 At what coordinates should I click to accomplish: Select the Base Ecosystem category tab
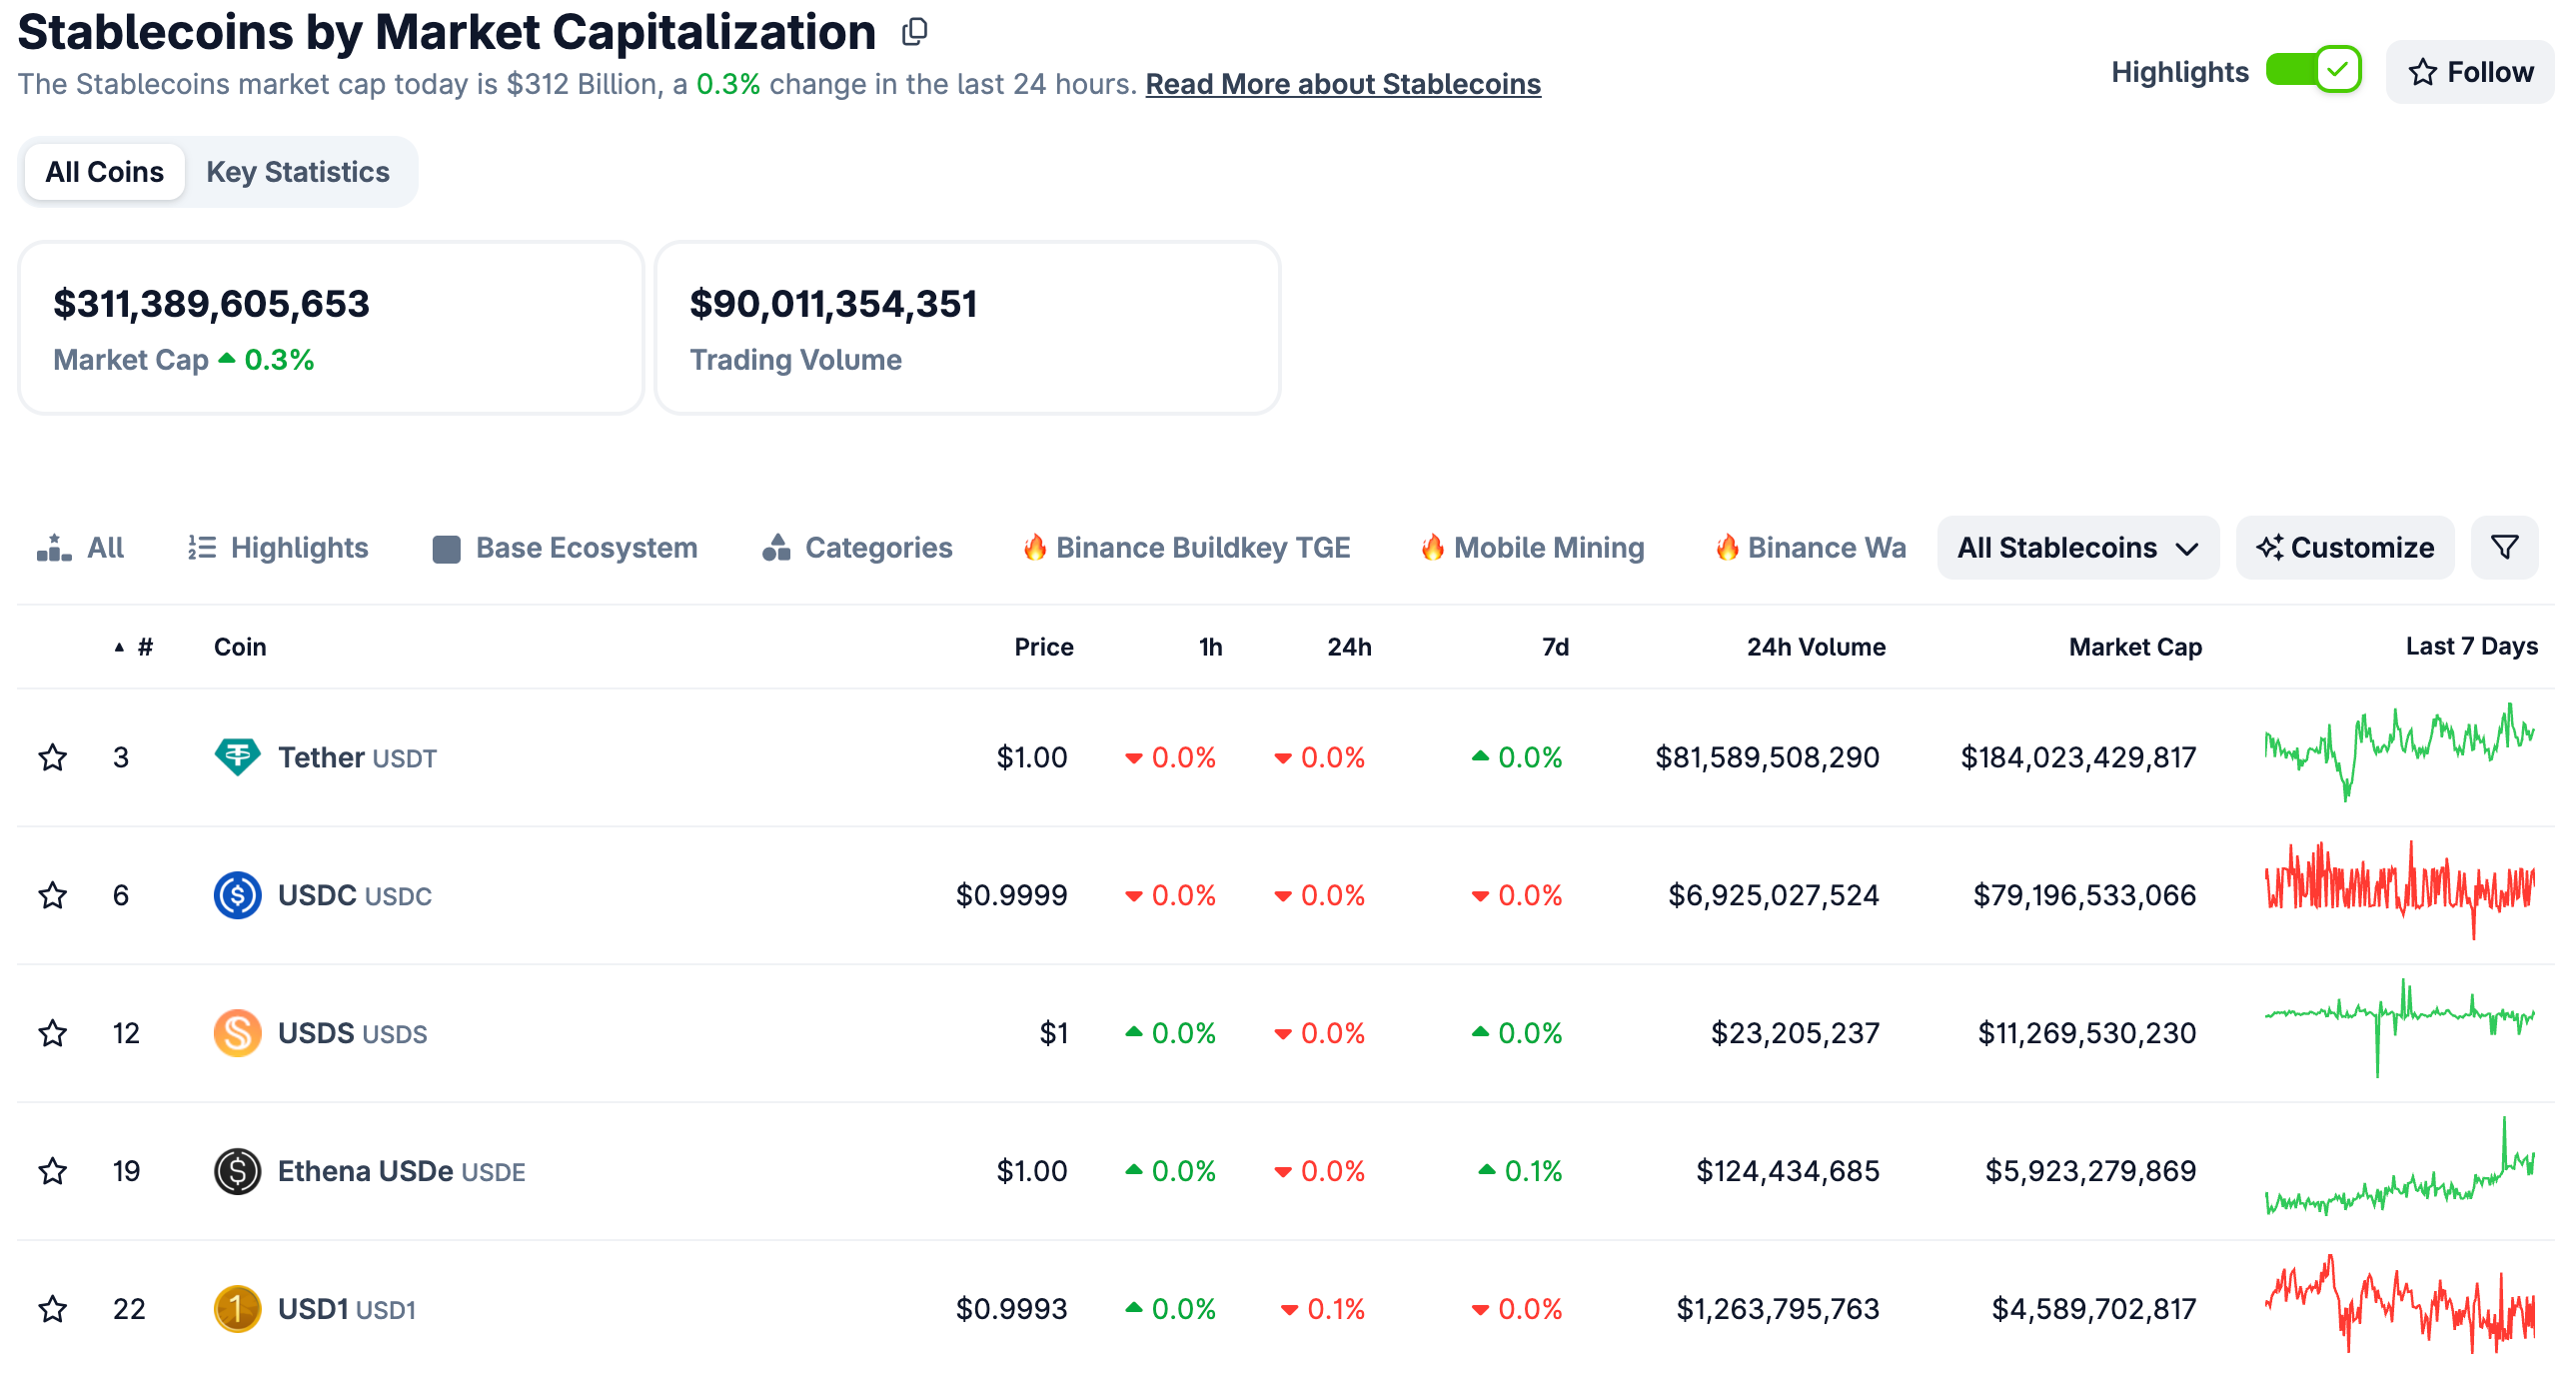click(565, 547)
